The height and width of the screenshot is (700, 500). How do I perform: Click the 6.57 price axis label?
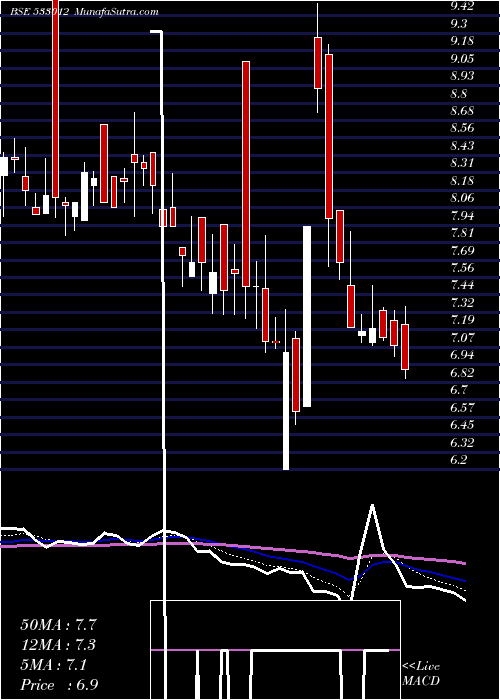point(462,407)
